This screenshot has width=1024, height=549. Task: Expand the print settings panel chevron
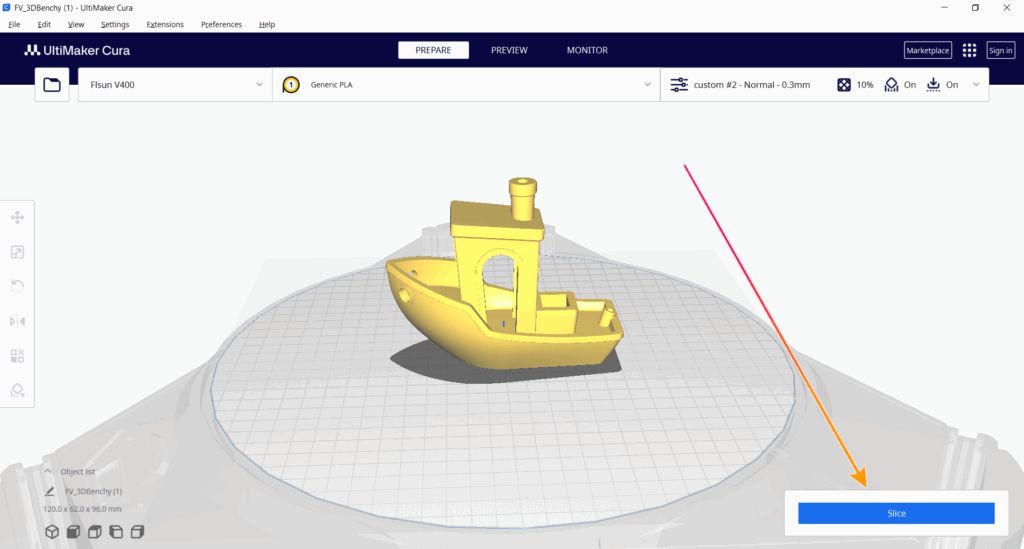[976, 85]
